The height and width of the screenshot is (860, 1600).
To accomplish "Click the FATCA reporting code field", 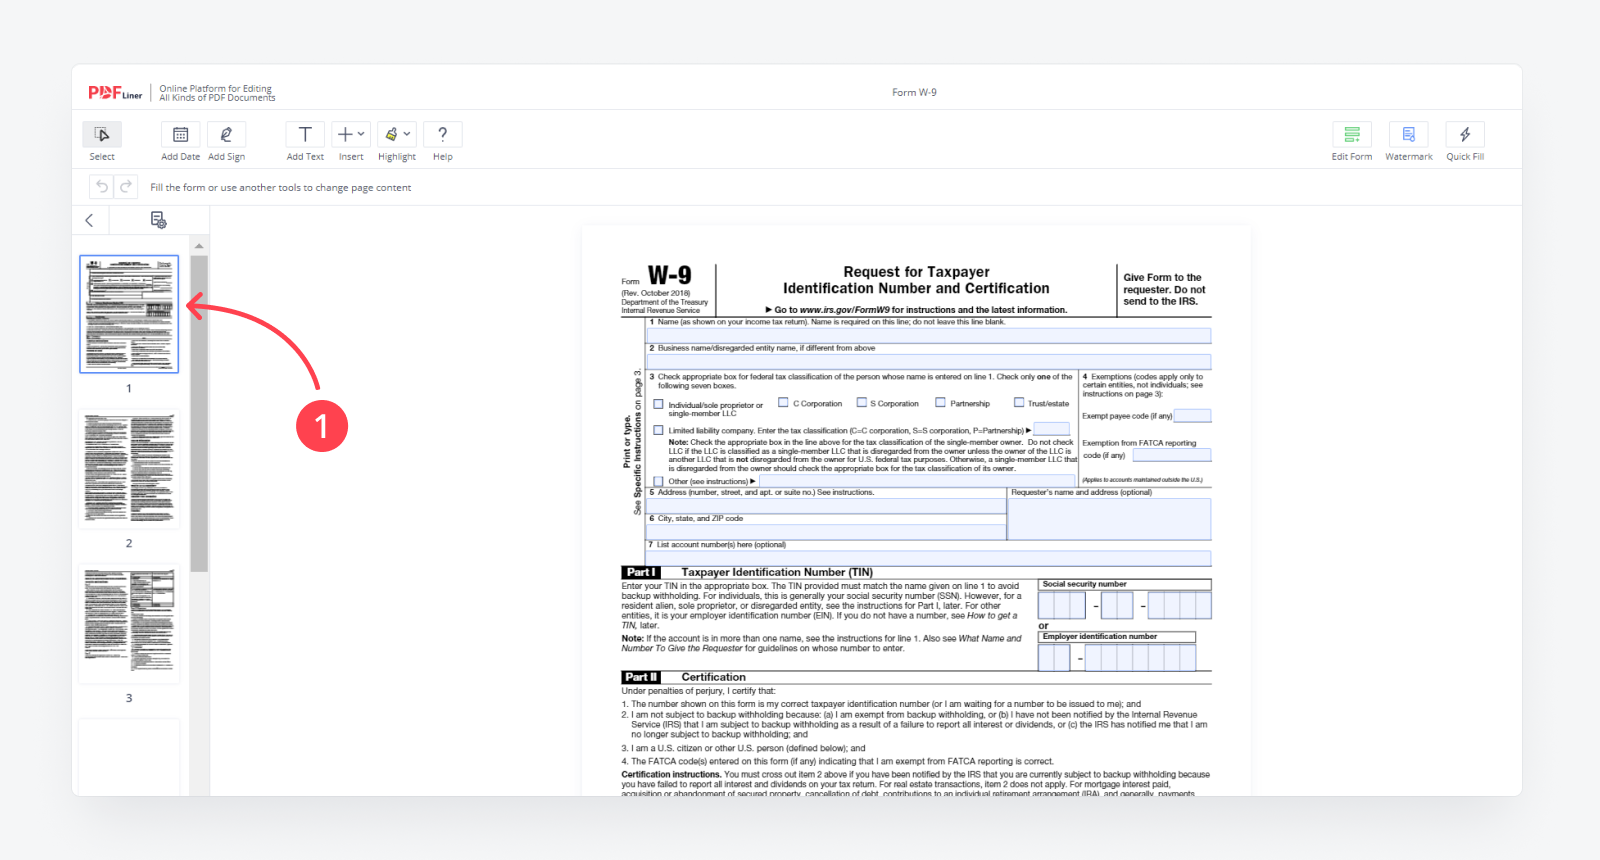I will tap(1171, 455).
